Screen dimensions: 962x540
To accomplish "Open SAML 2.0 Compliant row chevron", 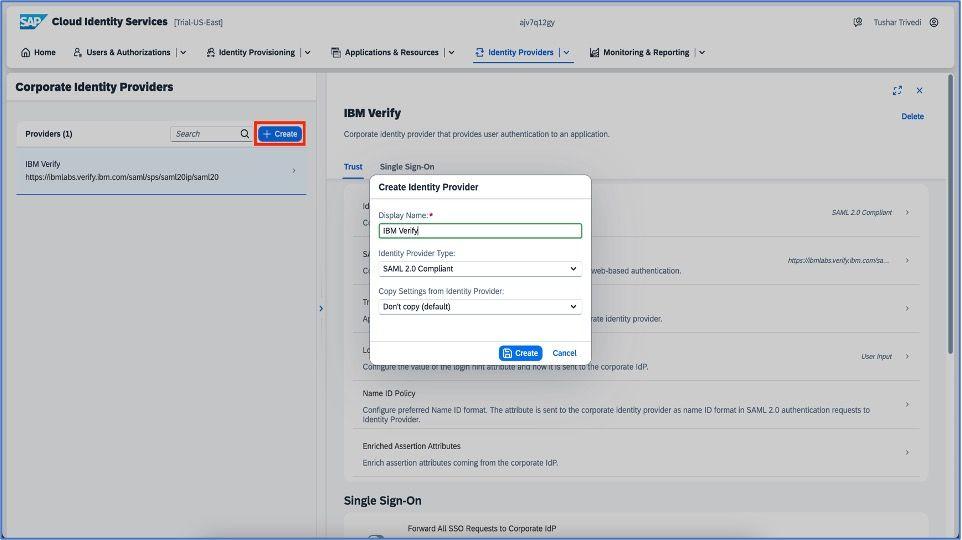I will [x=907, y=212].
